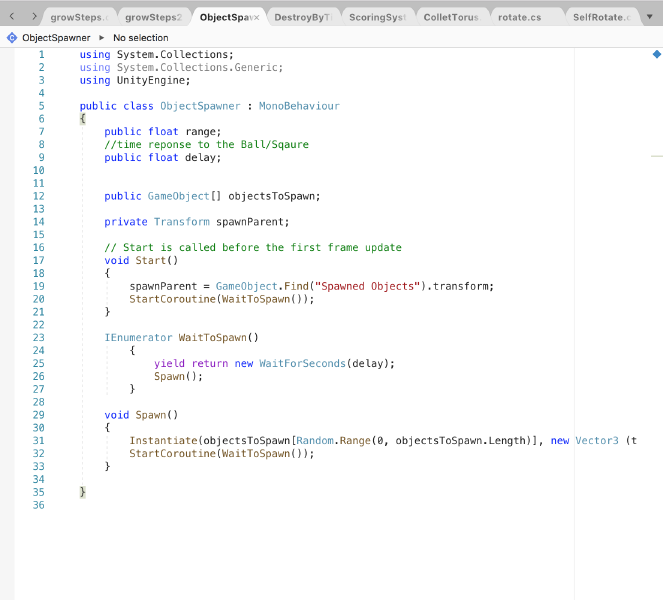Screen dimensions: 663x600
Task: Click on 'range;' variable on line 7
Action: pos(203,132)
